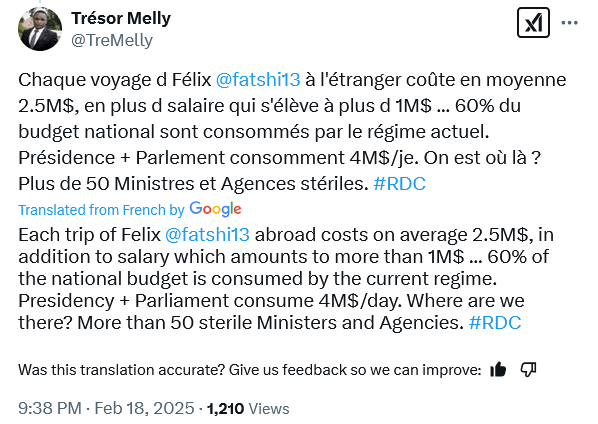Click the thumbs down translation feedback icon
This screenshot has height=424, width=598.
click(x=529, y=369)
